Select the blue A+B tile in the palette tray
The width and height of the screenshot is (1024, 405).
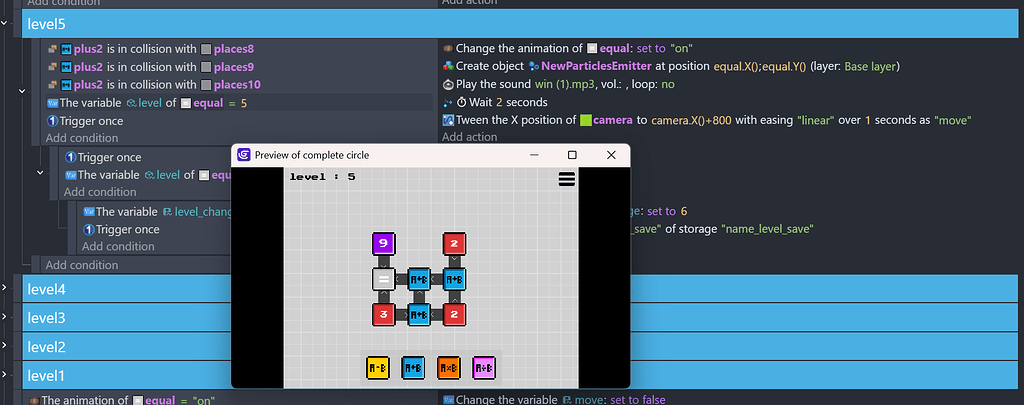pyautogui.click(x=413, y=368)
